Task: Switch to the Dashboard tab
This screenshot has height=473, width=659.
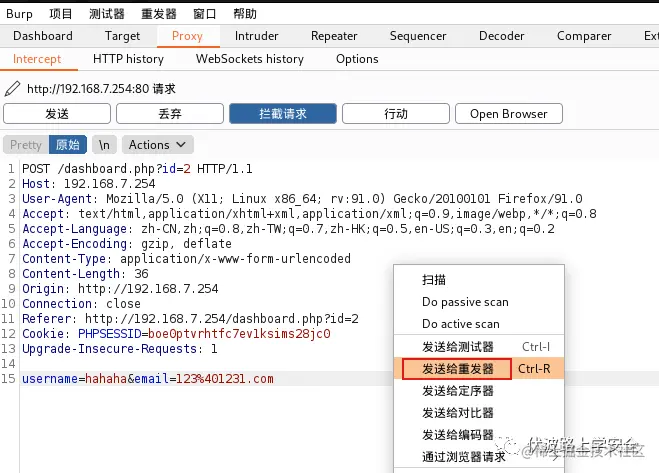Action: tap(43, 36)
